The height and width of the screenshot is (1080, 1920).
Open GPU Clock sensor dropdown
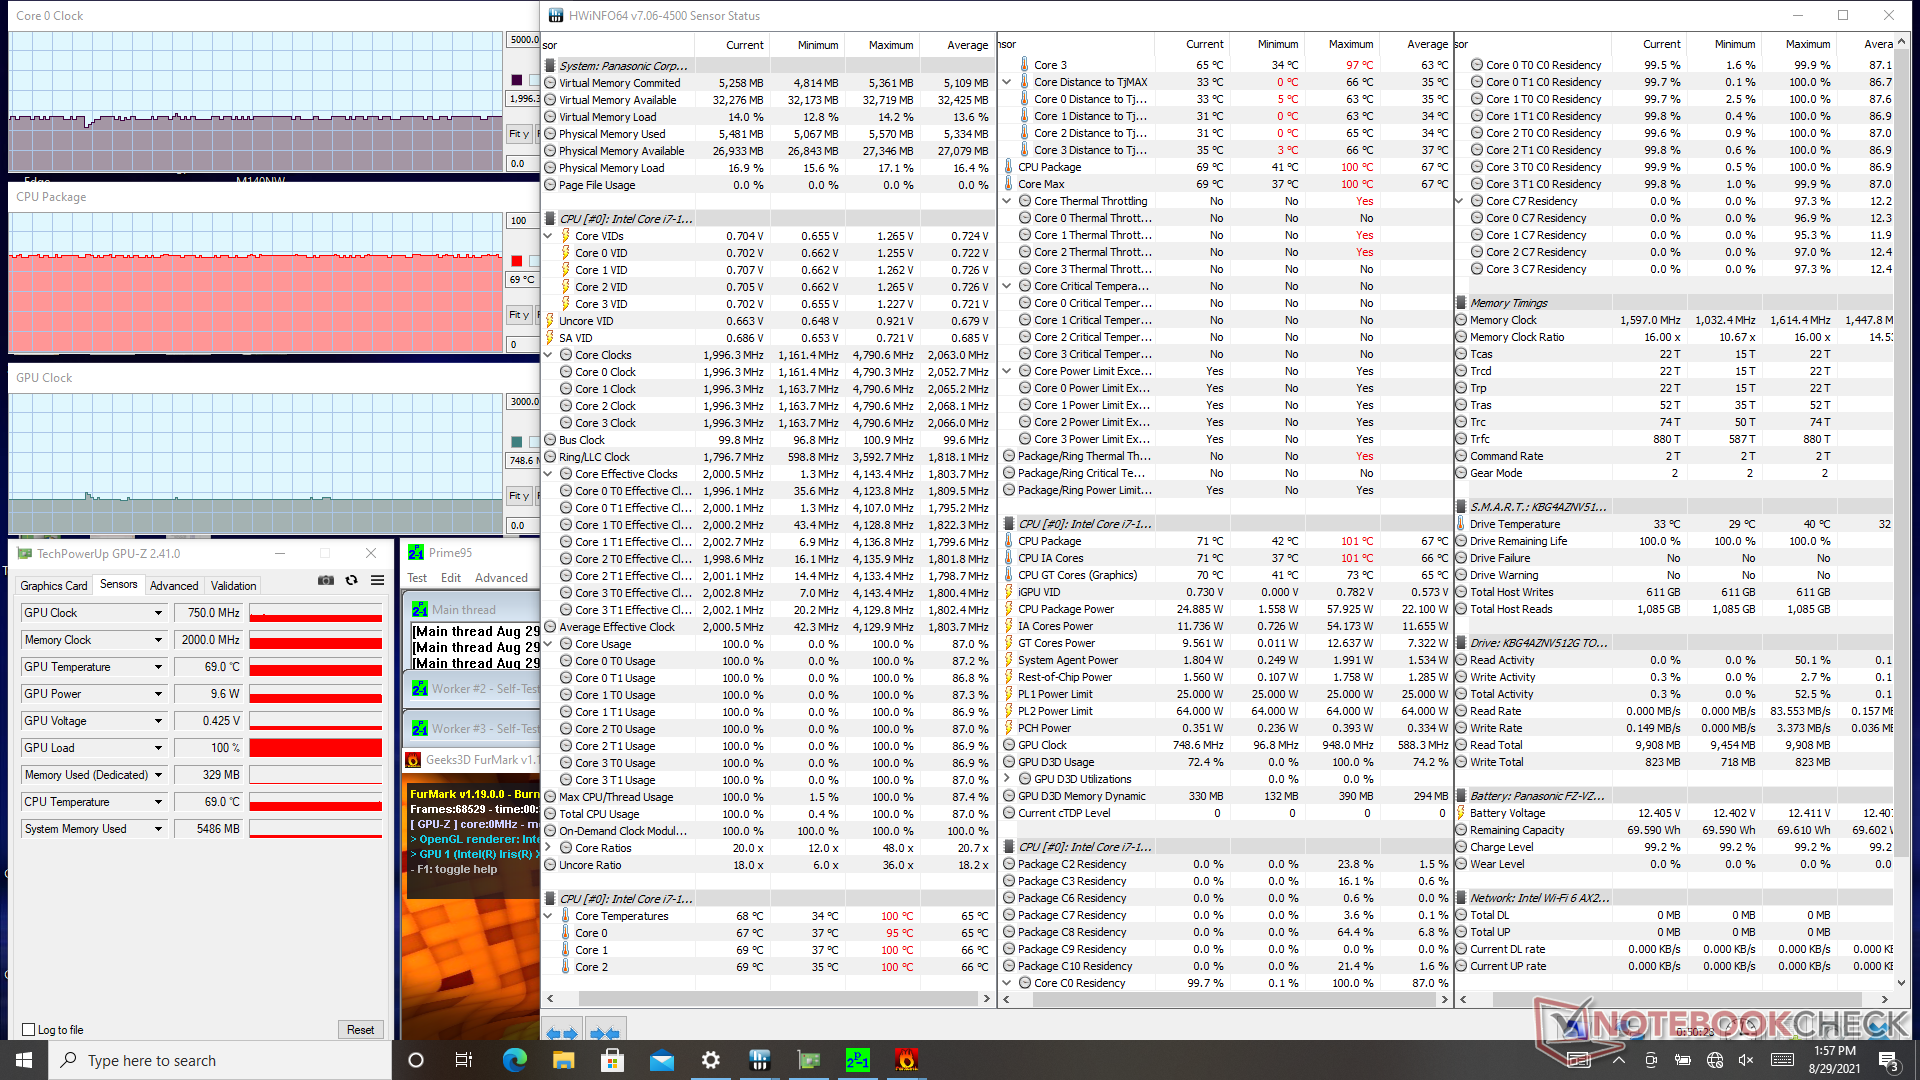pyautogui.click(x=158, y=613)
